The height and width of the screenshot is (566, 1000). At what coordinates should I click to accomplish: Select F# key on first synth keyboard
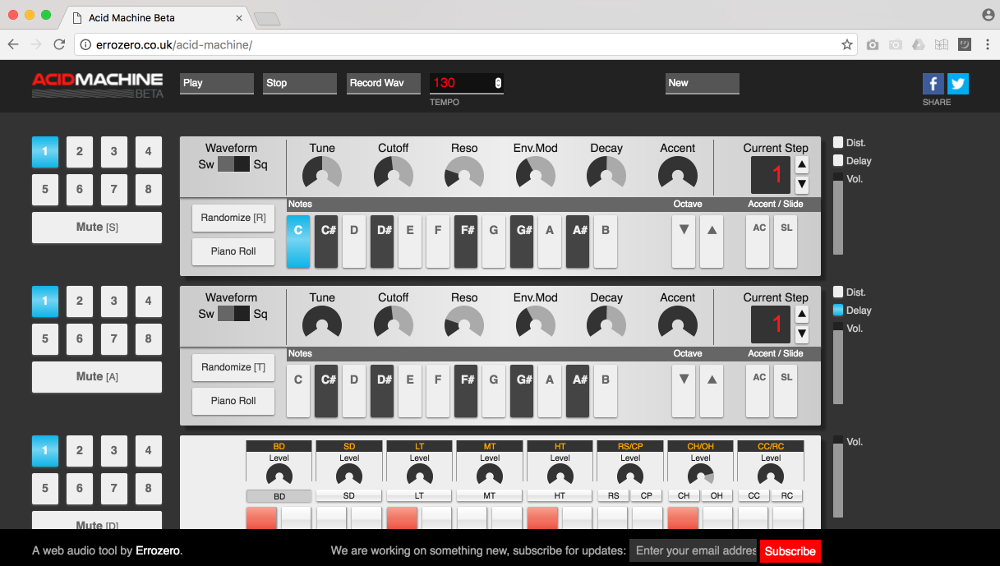point(466,241)
